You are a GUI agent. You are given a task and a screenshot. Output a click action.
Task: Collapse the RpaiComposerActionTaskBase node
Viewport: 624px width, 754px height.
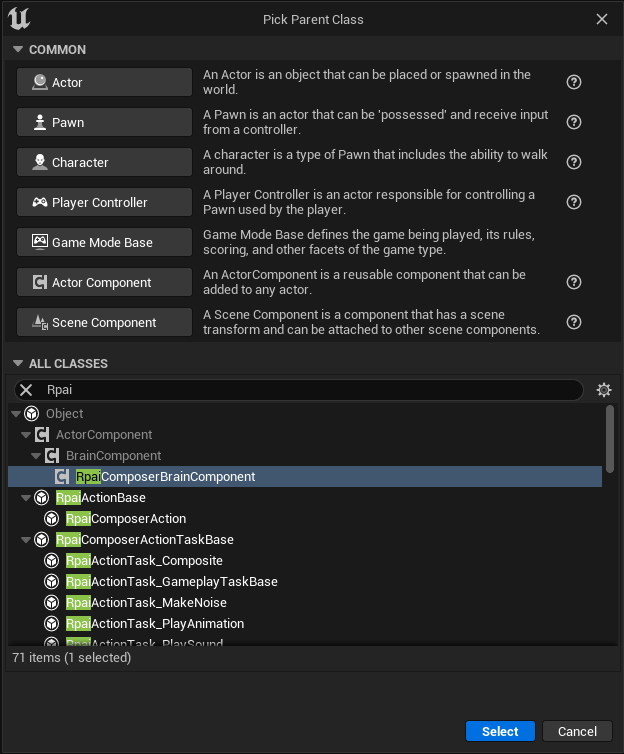pyautogui.click(x=27, y=540)
